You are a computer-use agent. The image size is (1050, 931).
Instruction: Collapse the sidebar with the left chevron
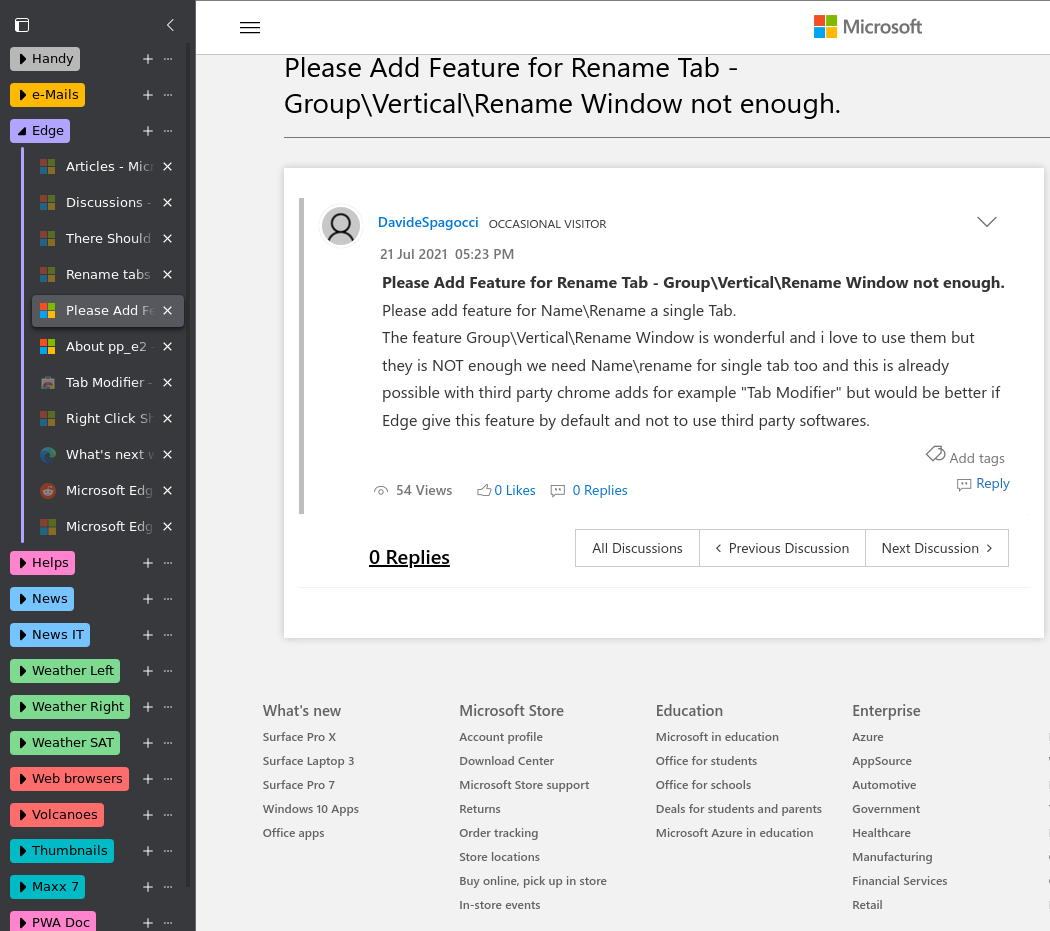tap(169, 25)
